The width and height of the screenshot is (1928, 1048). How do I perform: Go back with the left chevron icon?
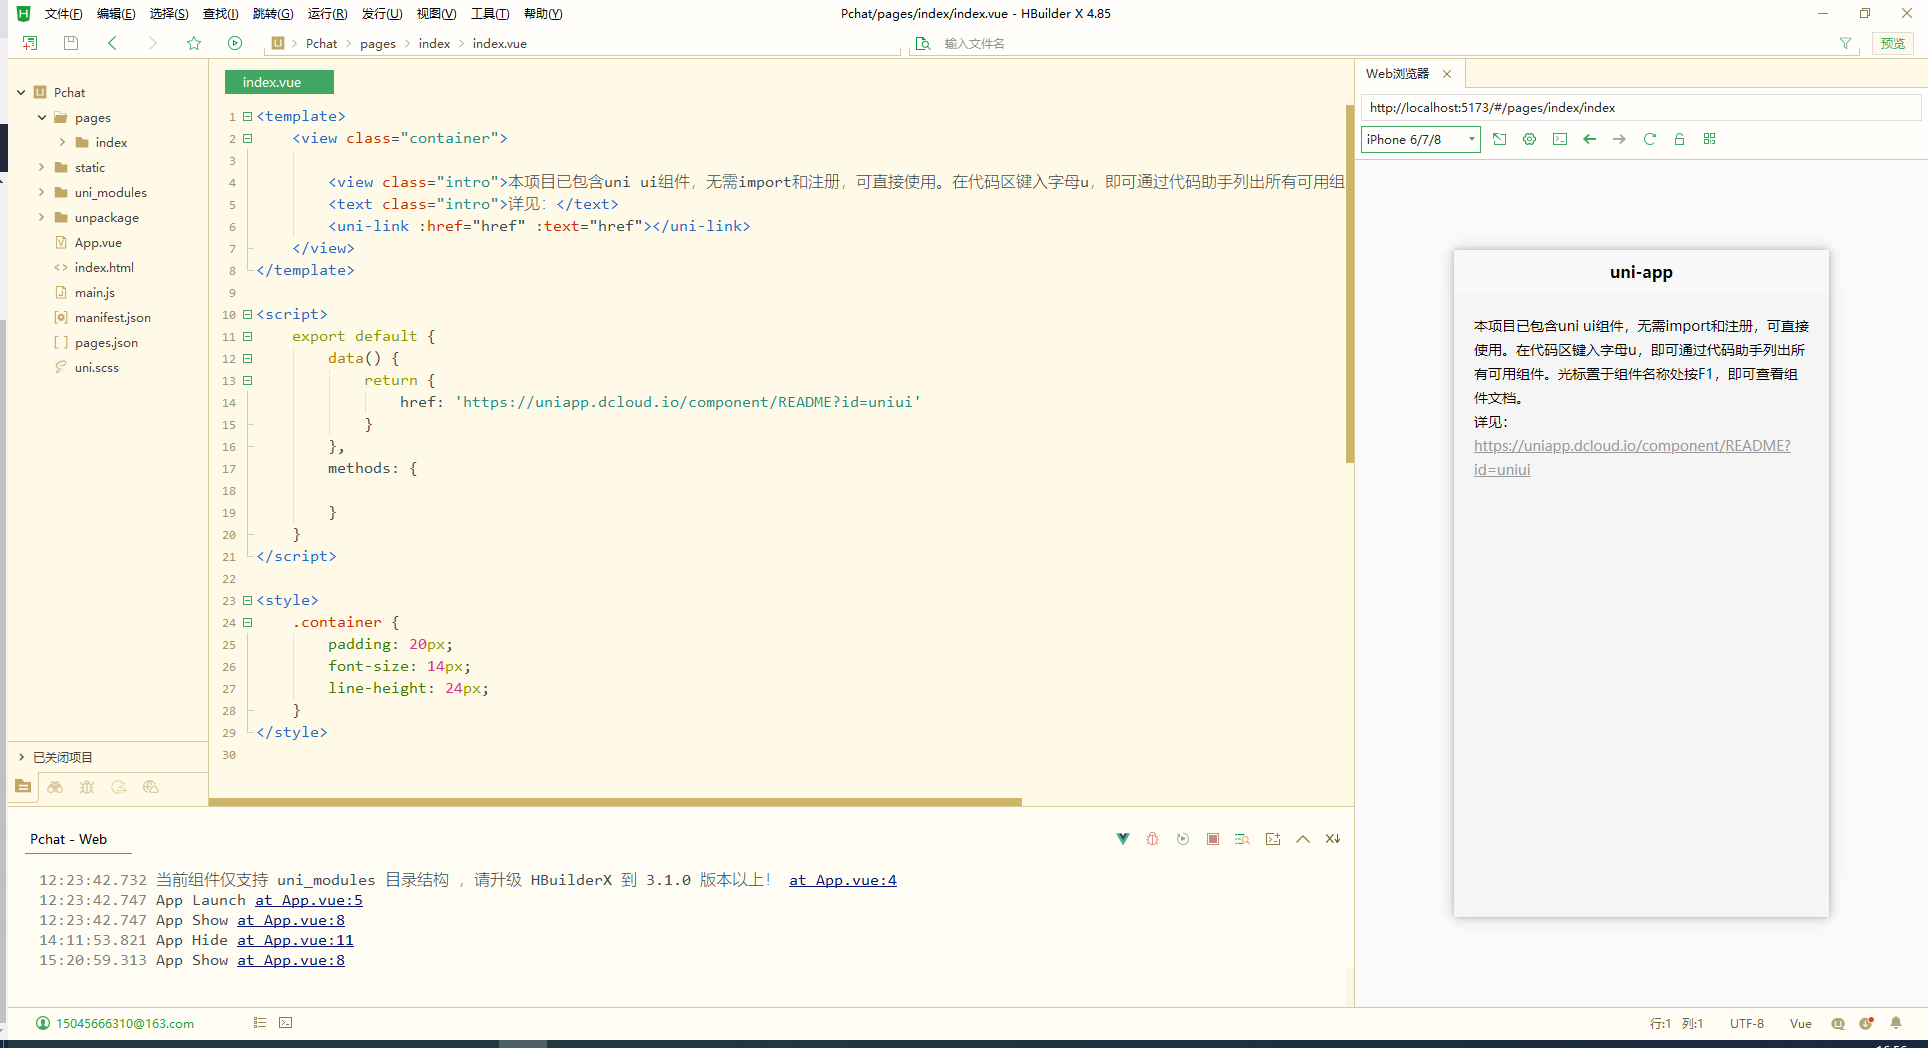click(x=112, y=43)
